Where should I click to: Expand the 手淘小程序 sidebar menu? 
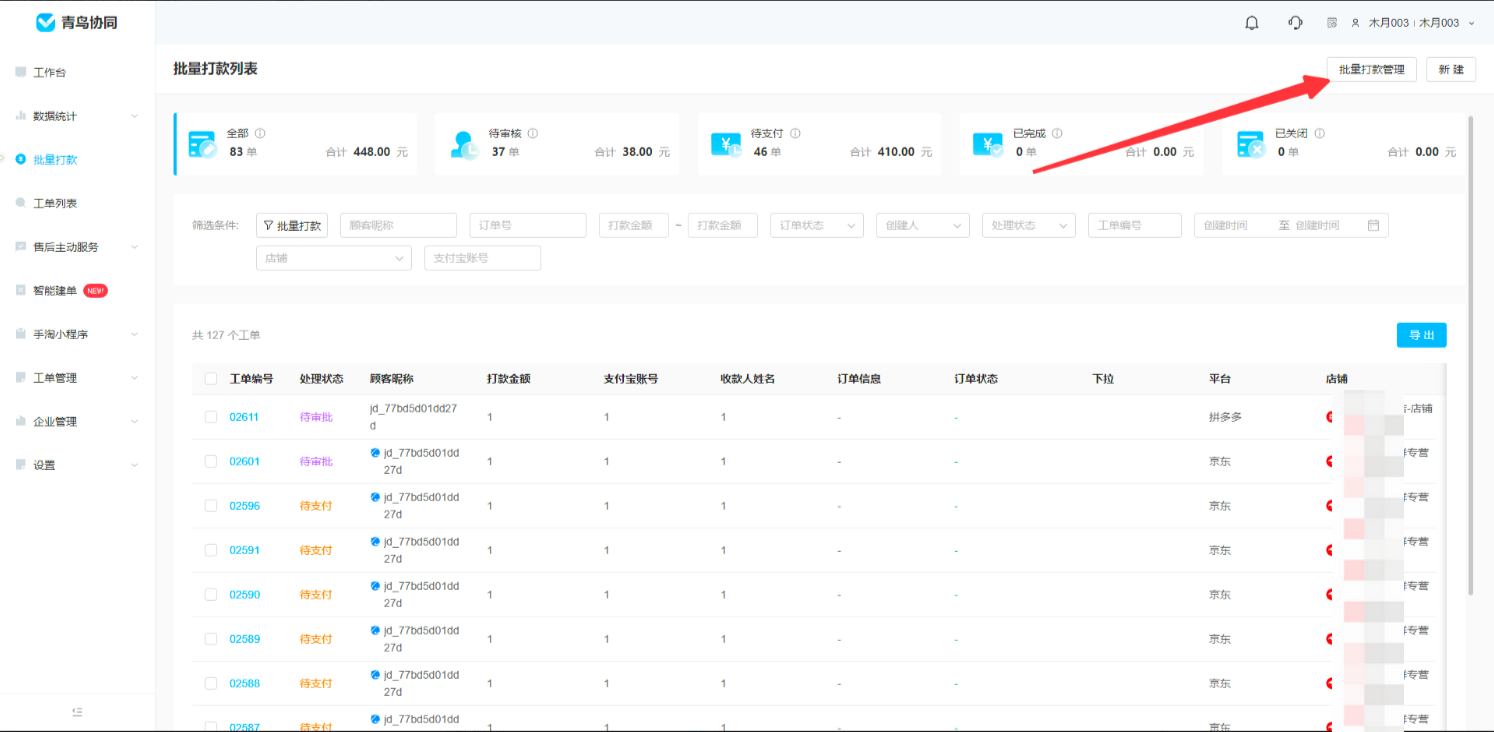[x=135, y=334]
